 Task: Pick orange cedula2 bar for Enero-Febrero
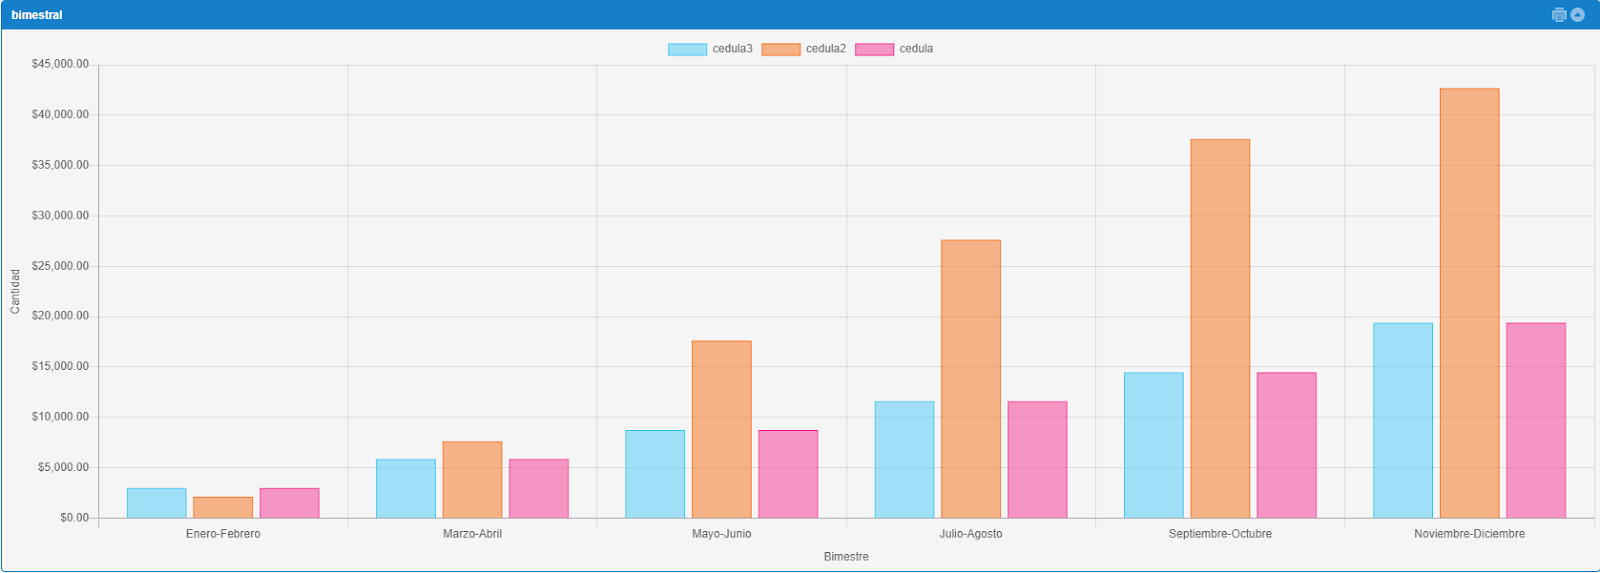point(223,508)
